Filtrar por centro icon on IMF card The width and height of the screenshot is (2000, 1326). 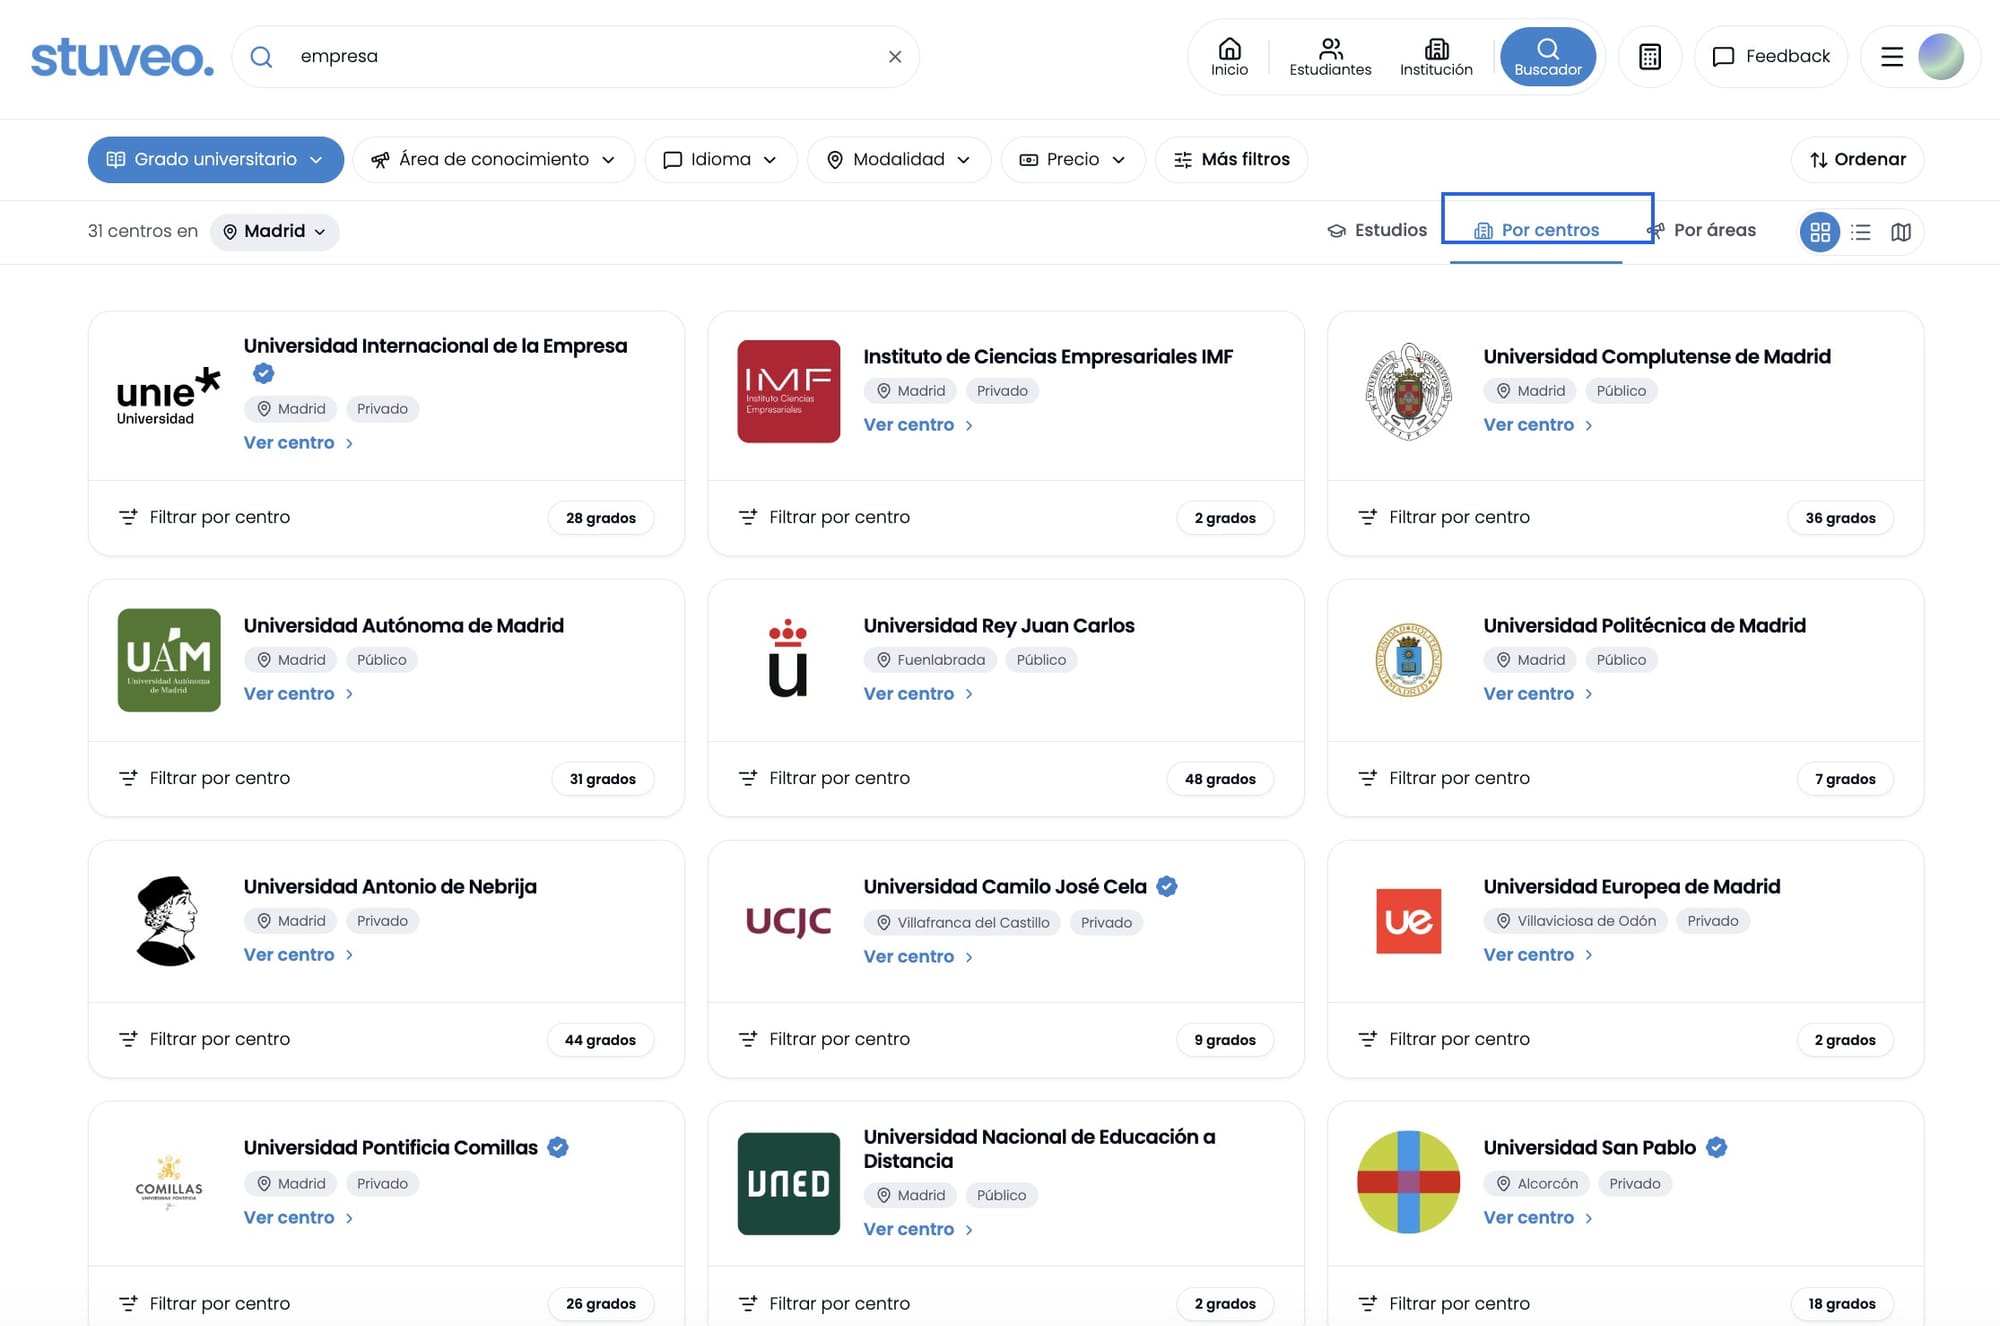(747, 517)
